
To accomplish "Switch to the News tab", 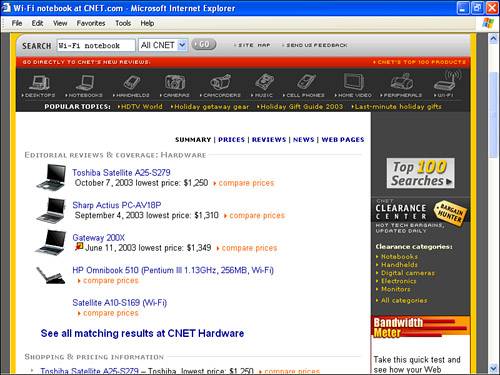I will click(304, 140).
